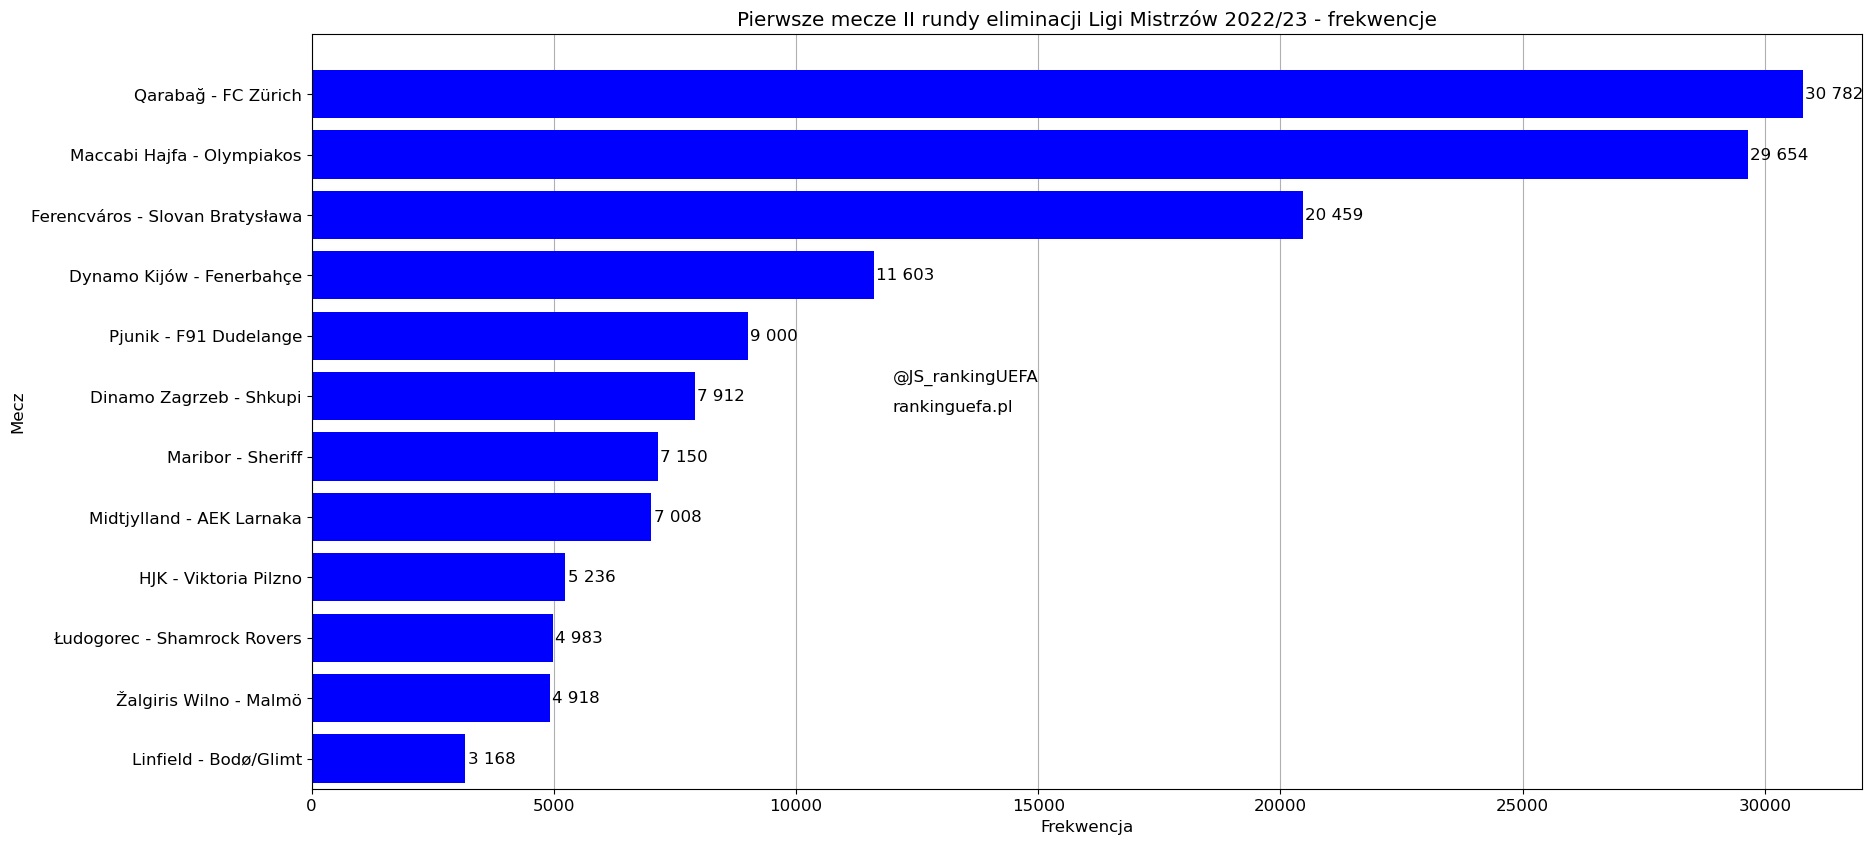
Task: Select the Maribor - Sheriff bar
Action: [485, 457]
